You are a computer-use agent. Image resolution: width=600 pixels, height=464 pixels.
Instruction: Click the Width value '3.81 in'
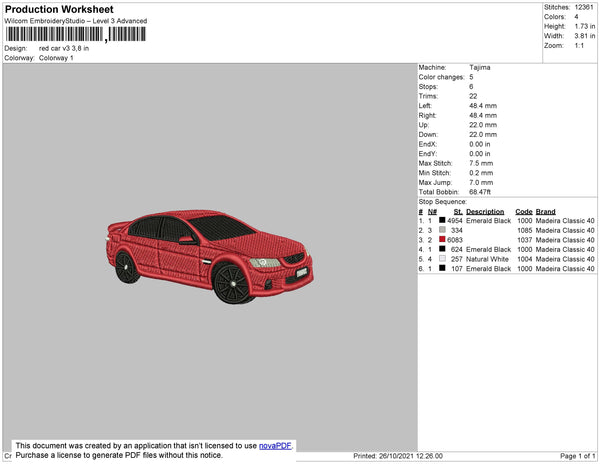585,36
